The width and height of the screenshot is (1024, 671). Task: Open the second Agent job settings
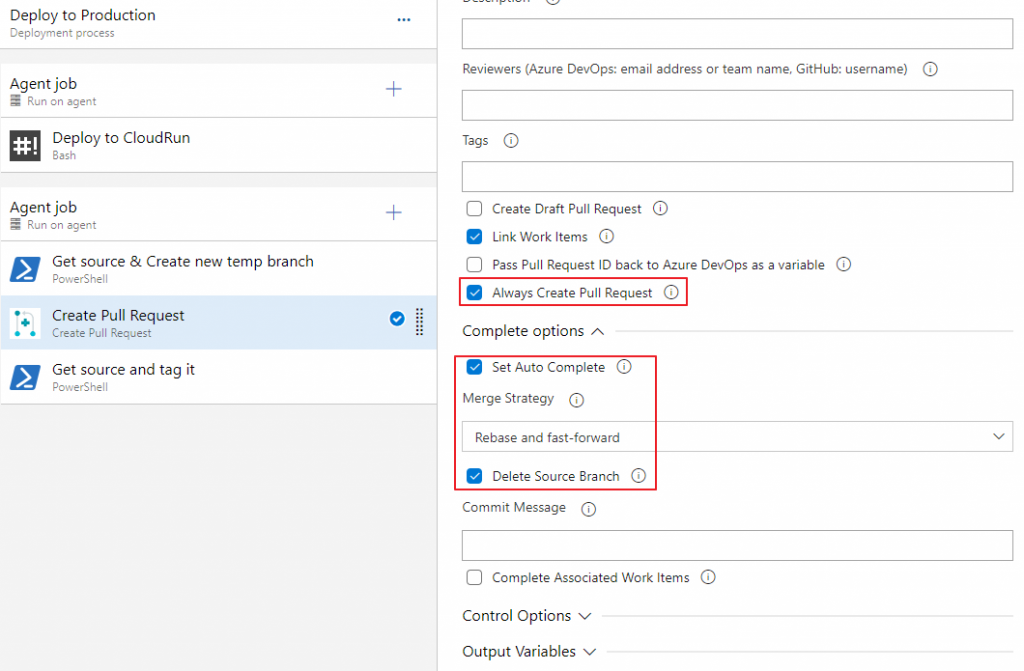coord(219,214)
